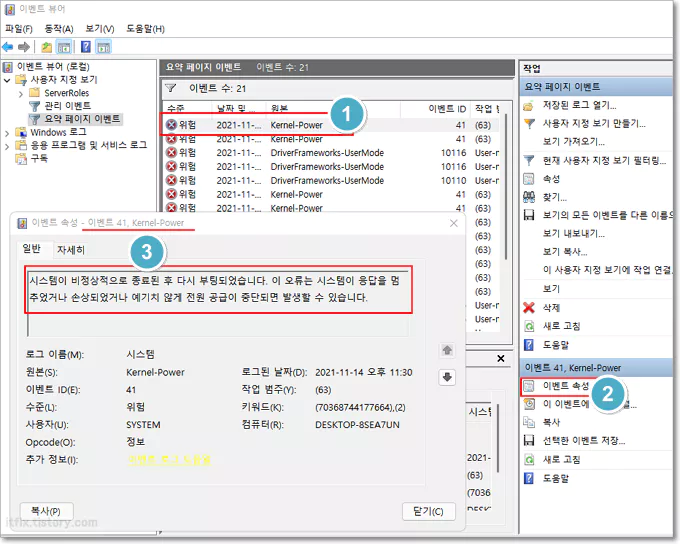Screen dimensions: 680x544
Task: Click the 요약 페이지 이벤트 actions header
Action: click(x=596, y=87)
